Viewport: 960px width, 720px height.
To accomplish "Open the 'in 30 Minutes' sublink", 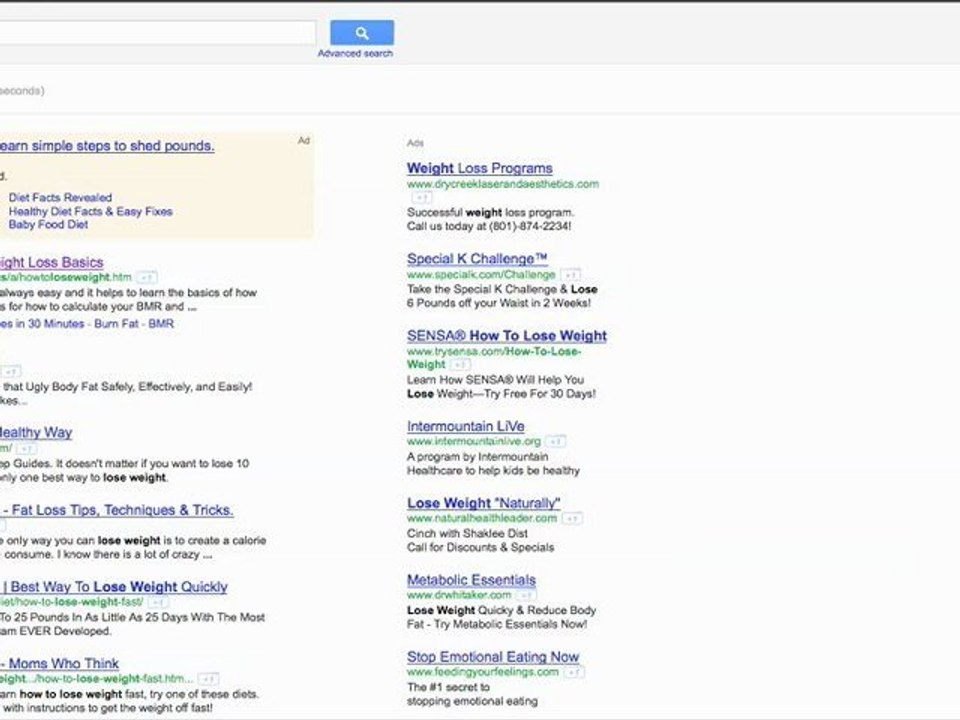I will click(42, 323).
